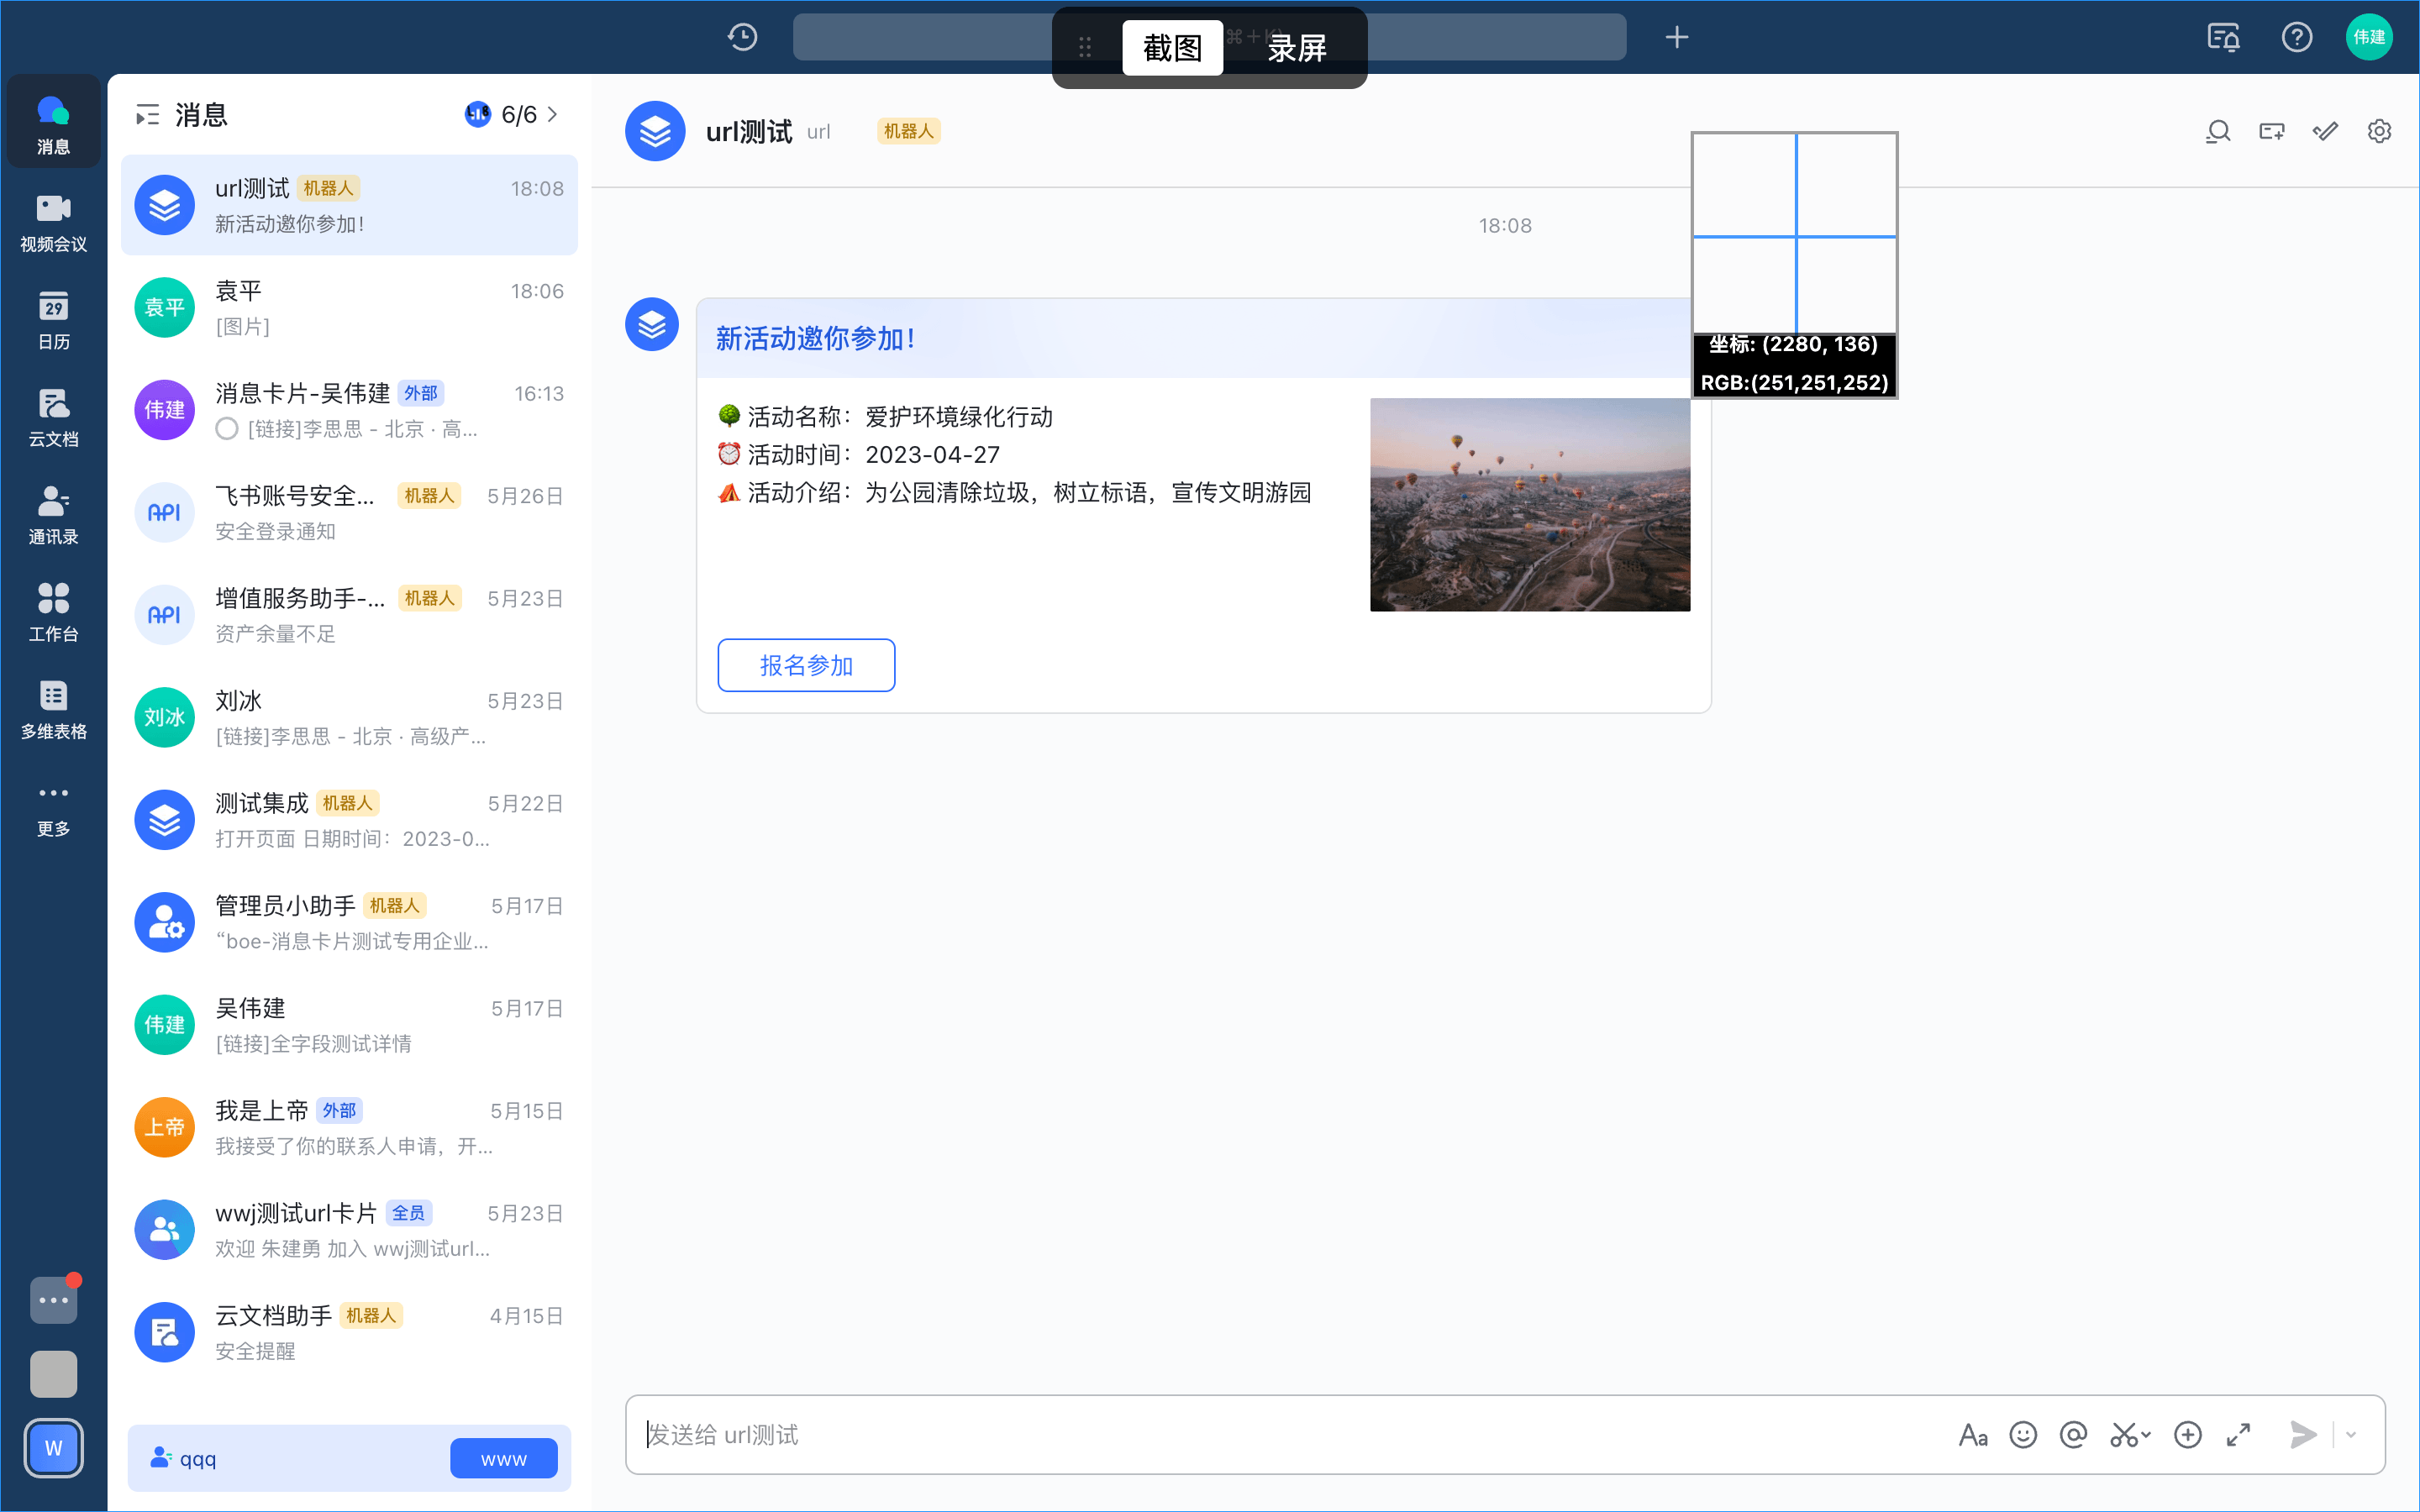
Task: Open 视频会议 video meeting in sidebar
Action: click(x=53, y=222)
